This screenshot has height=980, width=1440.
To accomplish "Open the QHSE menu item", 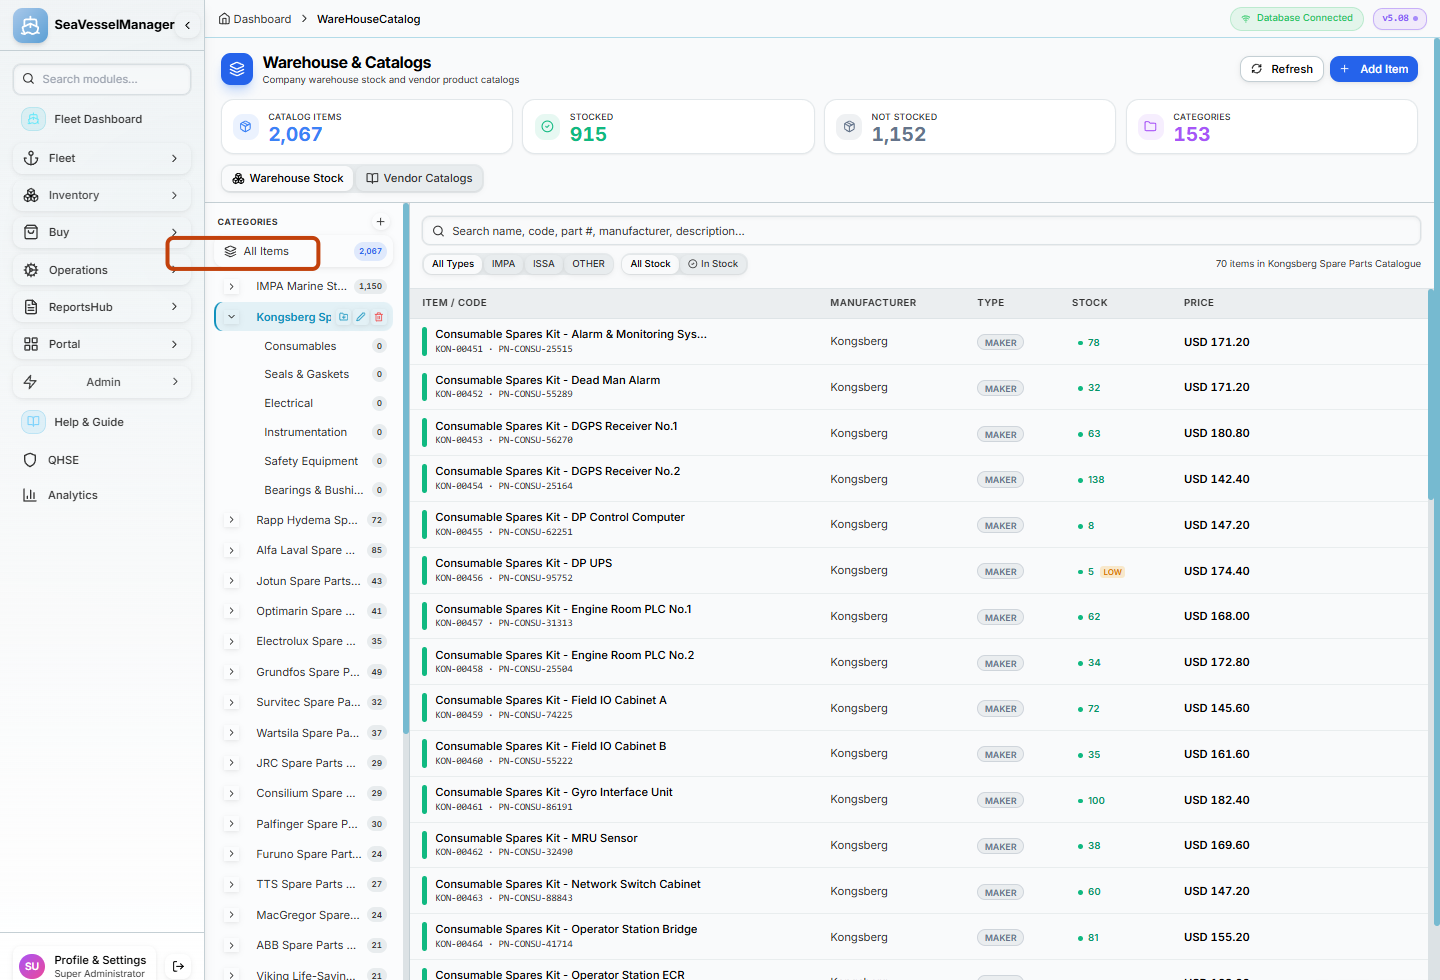I will [x=102, y=460].
